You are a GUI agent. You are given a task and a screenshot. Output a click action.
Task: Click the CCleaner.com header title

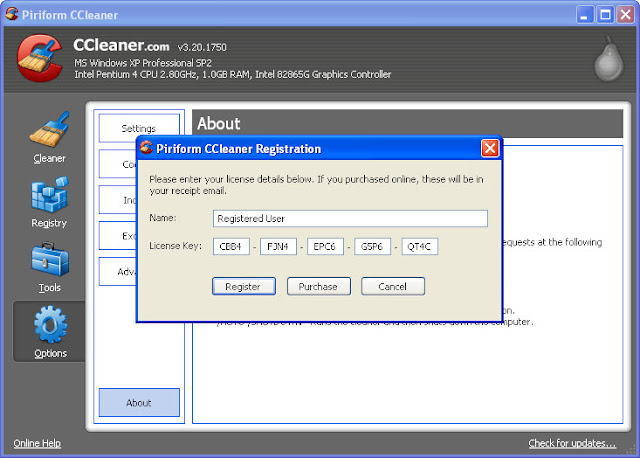[x=121, y=45]
